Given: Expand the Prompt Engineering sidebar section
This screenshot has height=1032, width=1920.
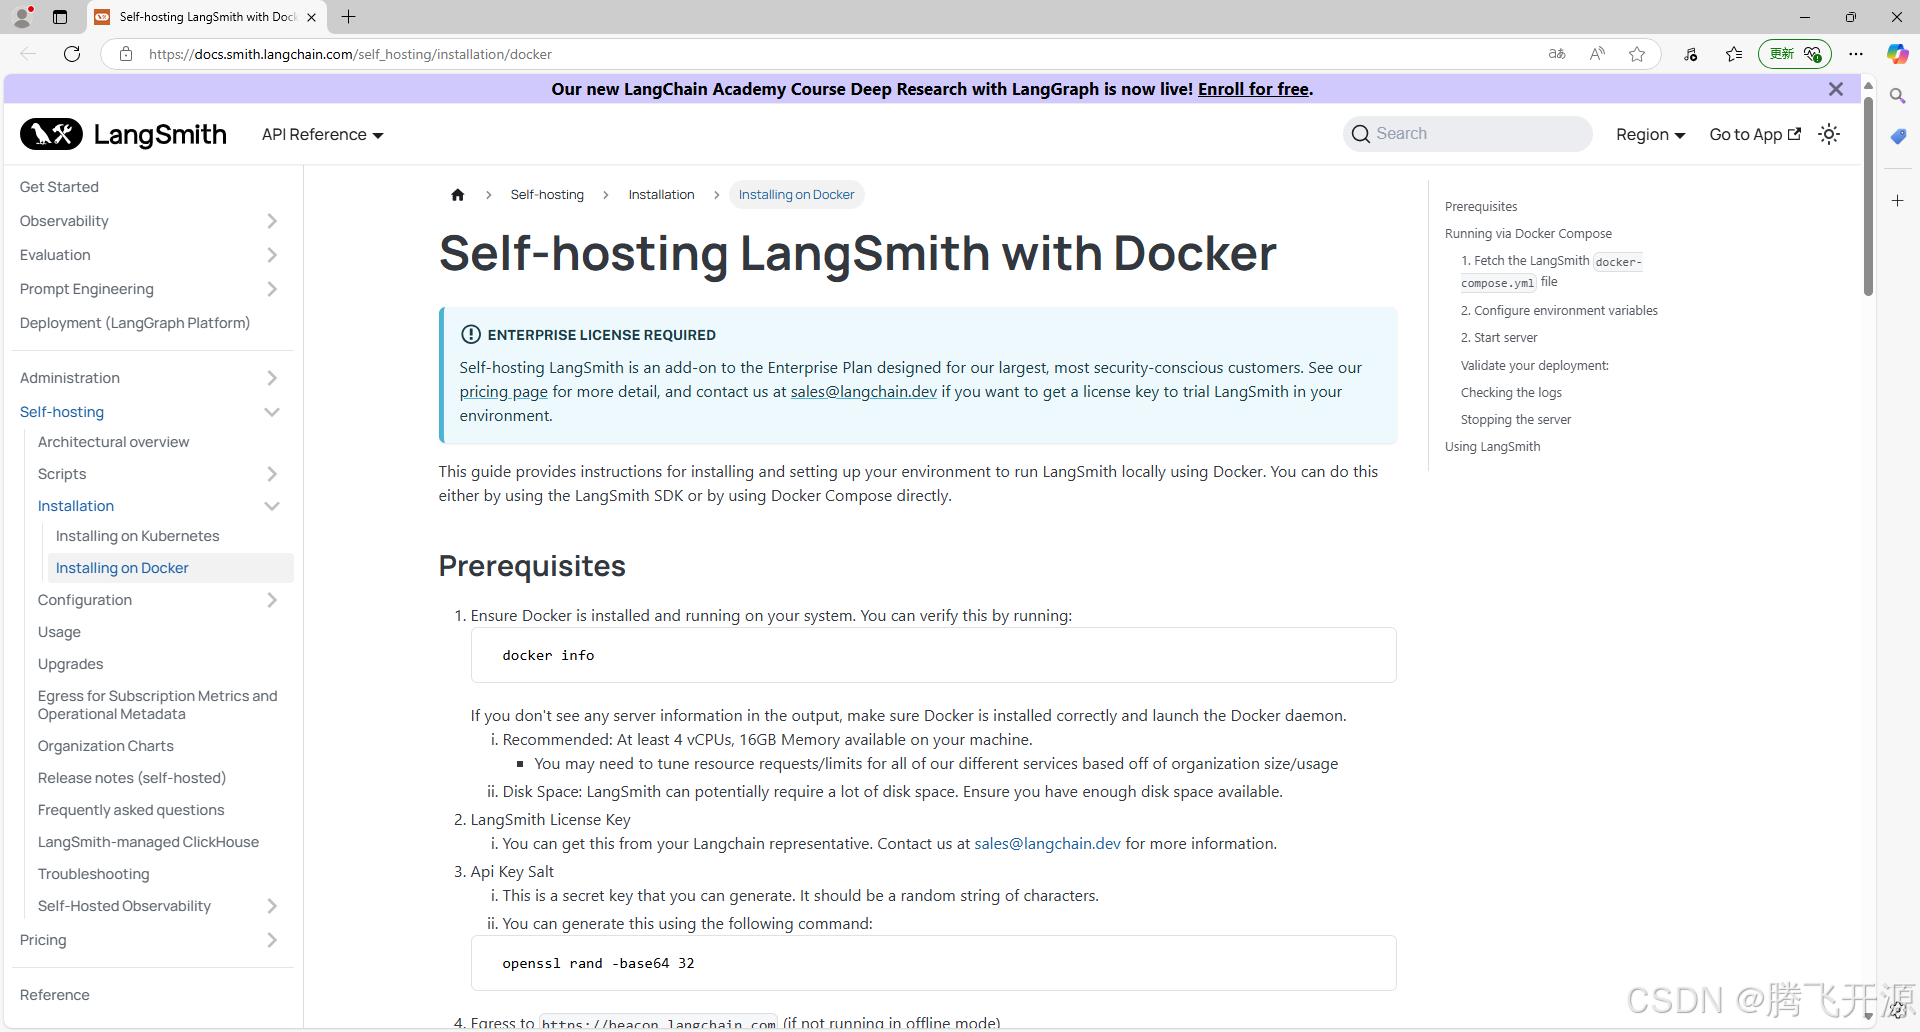Looking at the screenshot, I should (272, 289).
